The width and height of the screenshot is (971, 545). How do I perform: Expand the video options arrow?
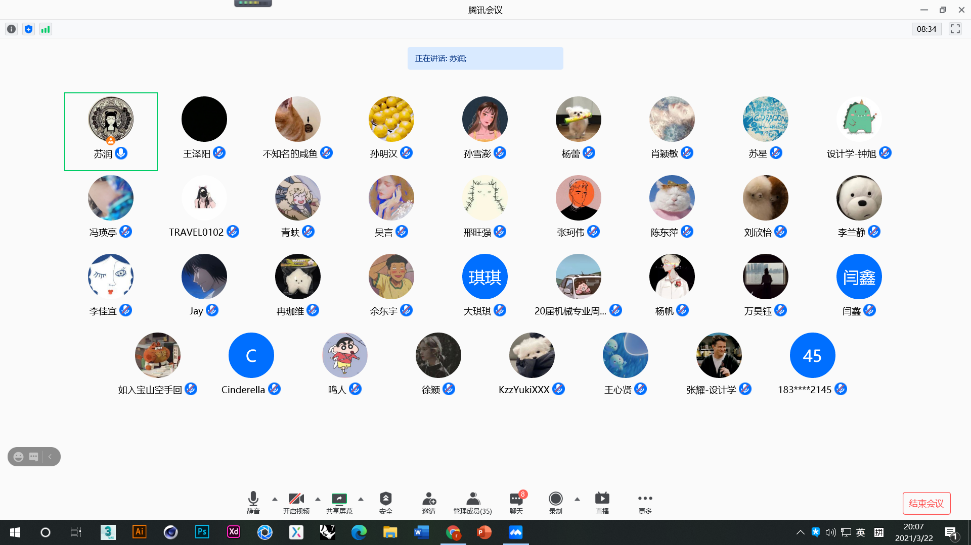(x=317, y=498)
